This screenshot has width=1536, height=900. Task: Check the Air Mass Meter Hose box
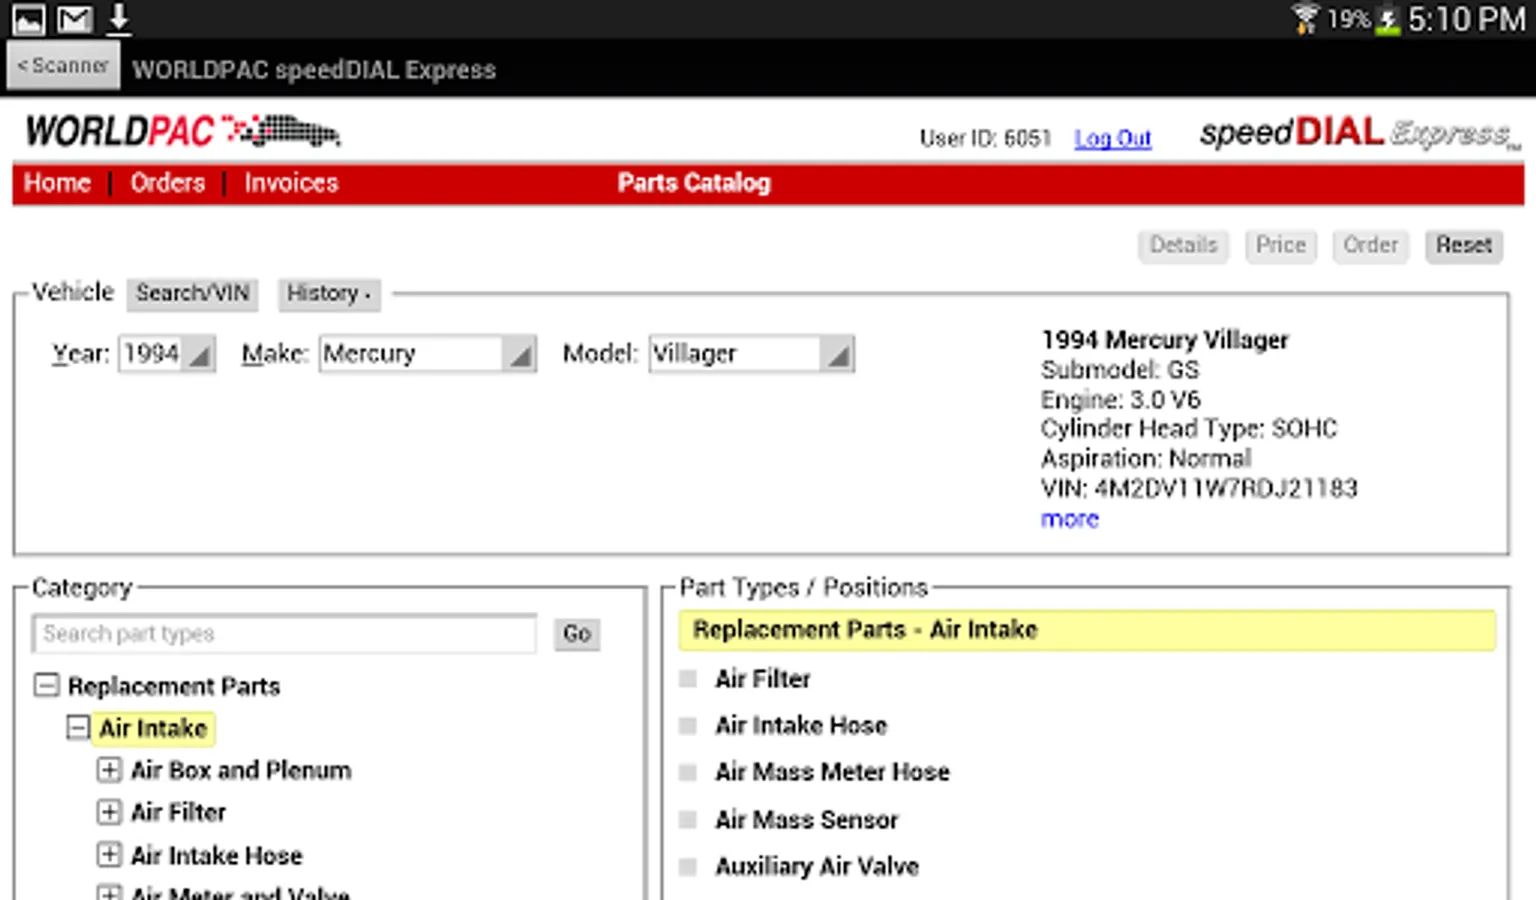tap(688, 772)
